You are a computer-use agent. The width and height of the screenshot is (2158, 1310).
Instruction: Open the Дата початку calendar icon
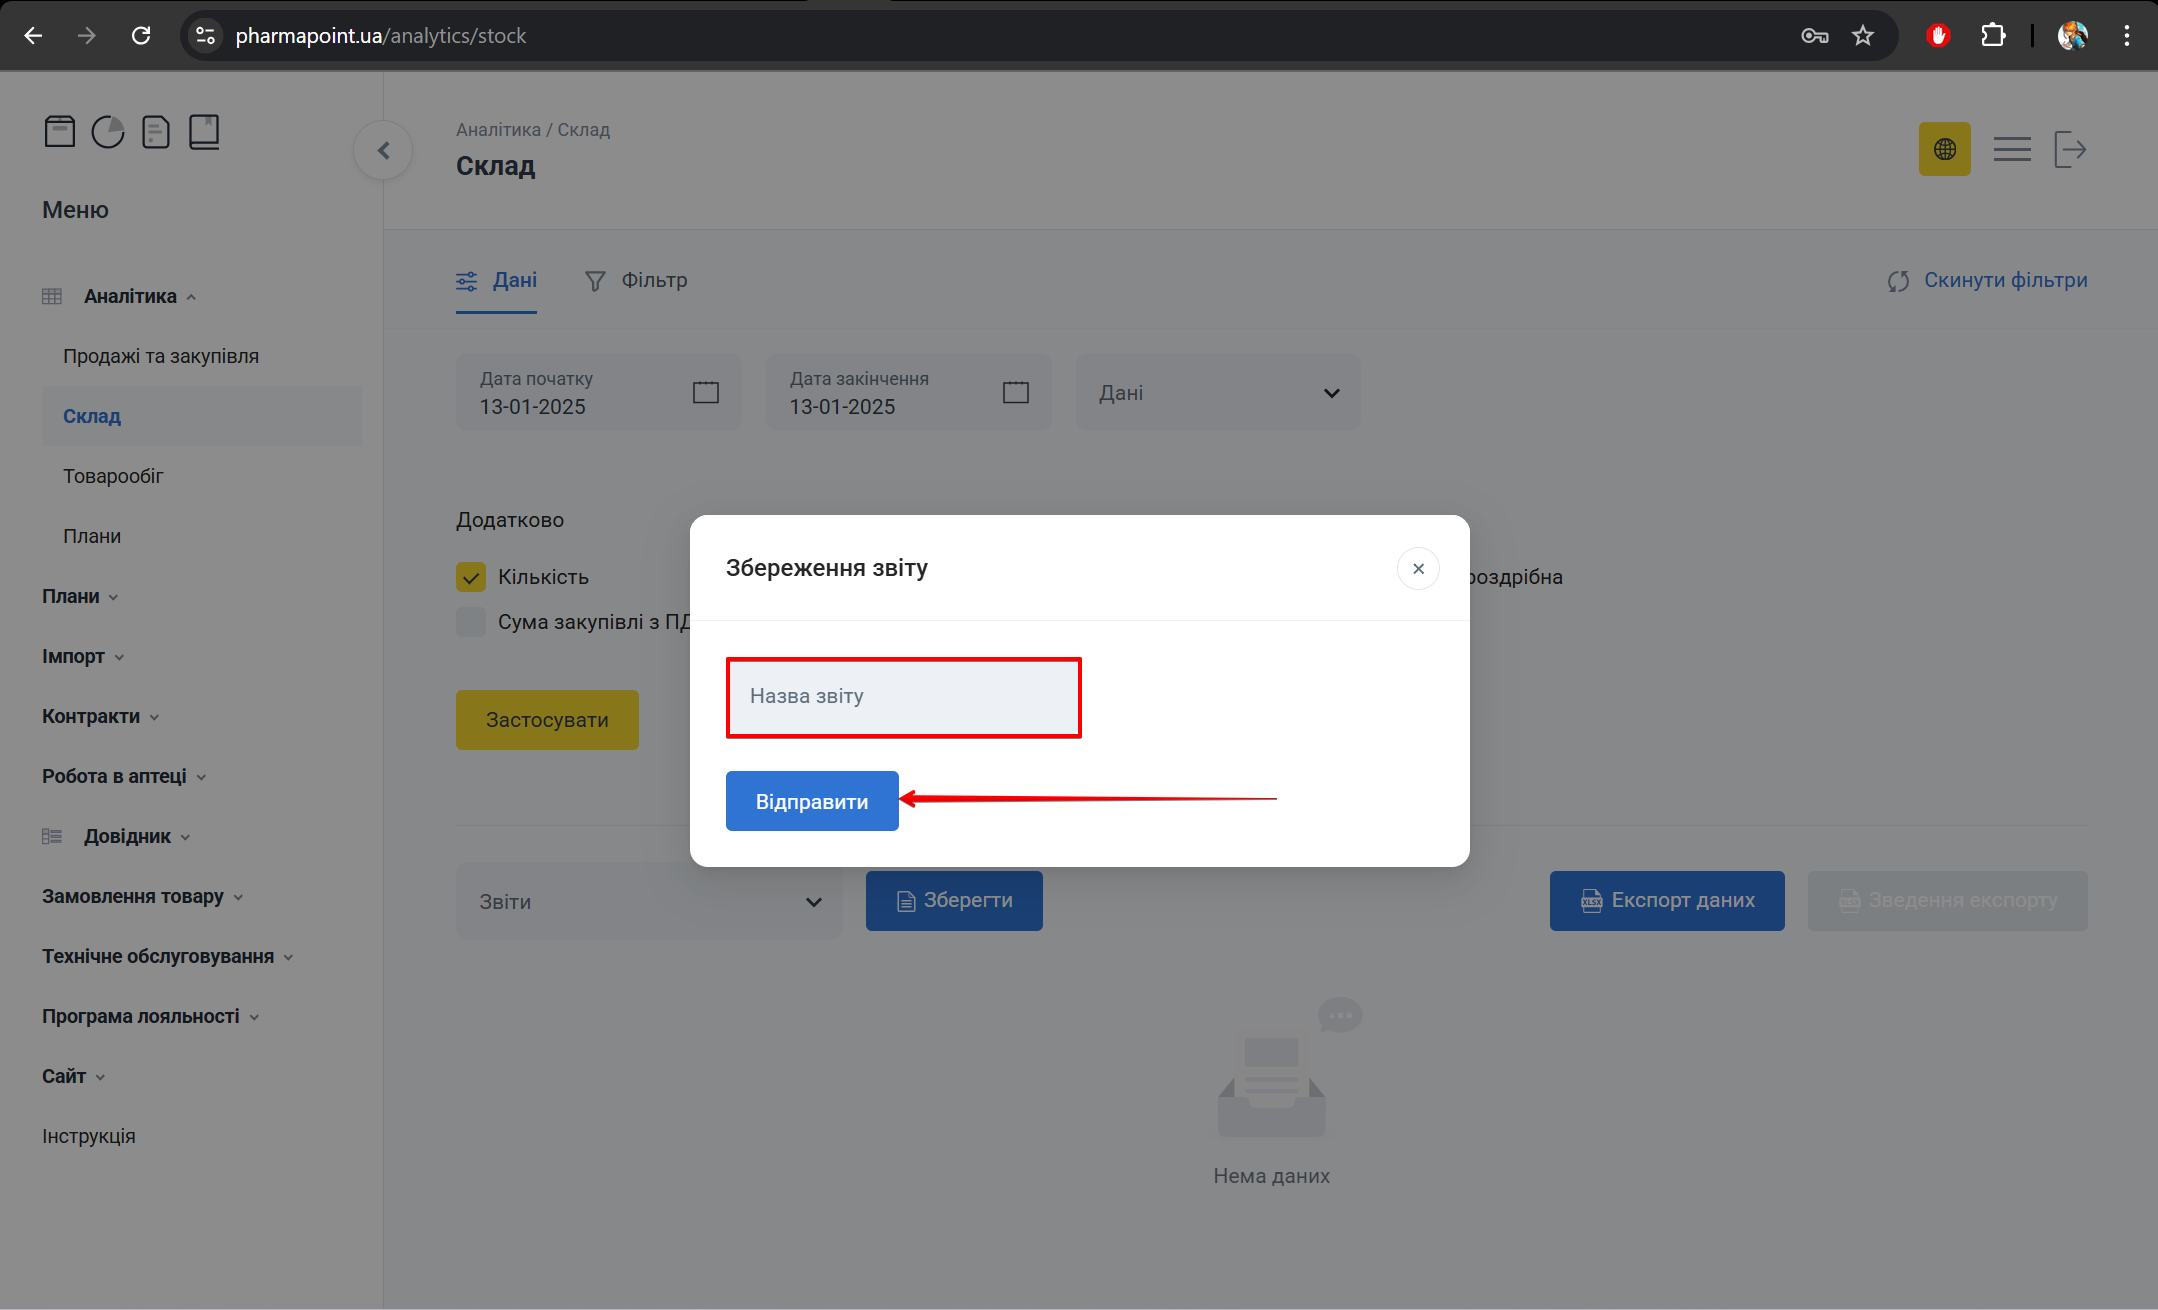706,392
